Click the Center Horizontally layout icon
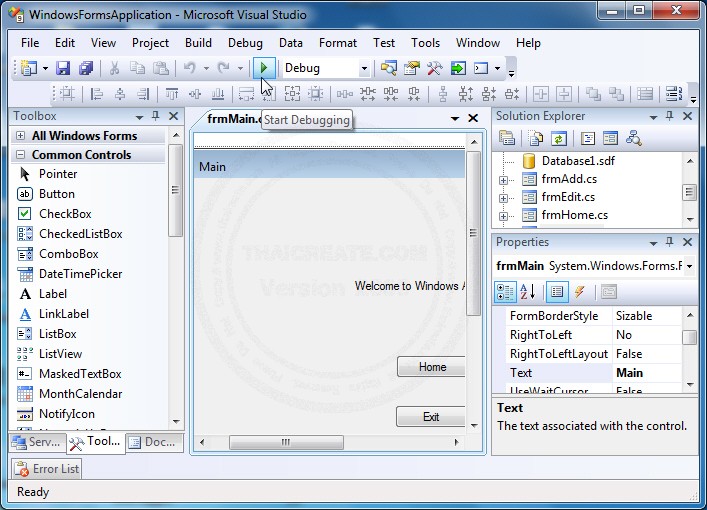Image resolution: width=707 pixels, height=510 pixels. point(541,94)
